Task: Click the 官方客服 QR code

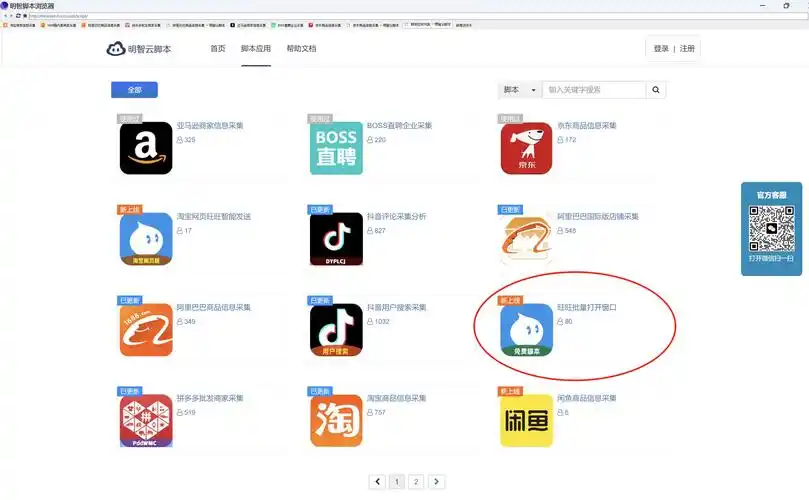Action: 772,229
